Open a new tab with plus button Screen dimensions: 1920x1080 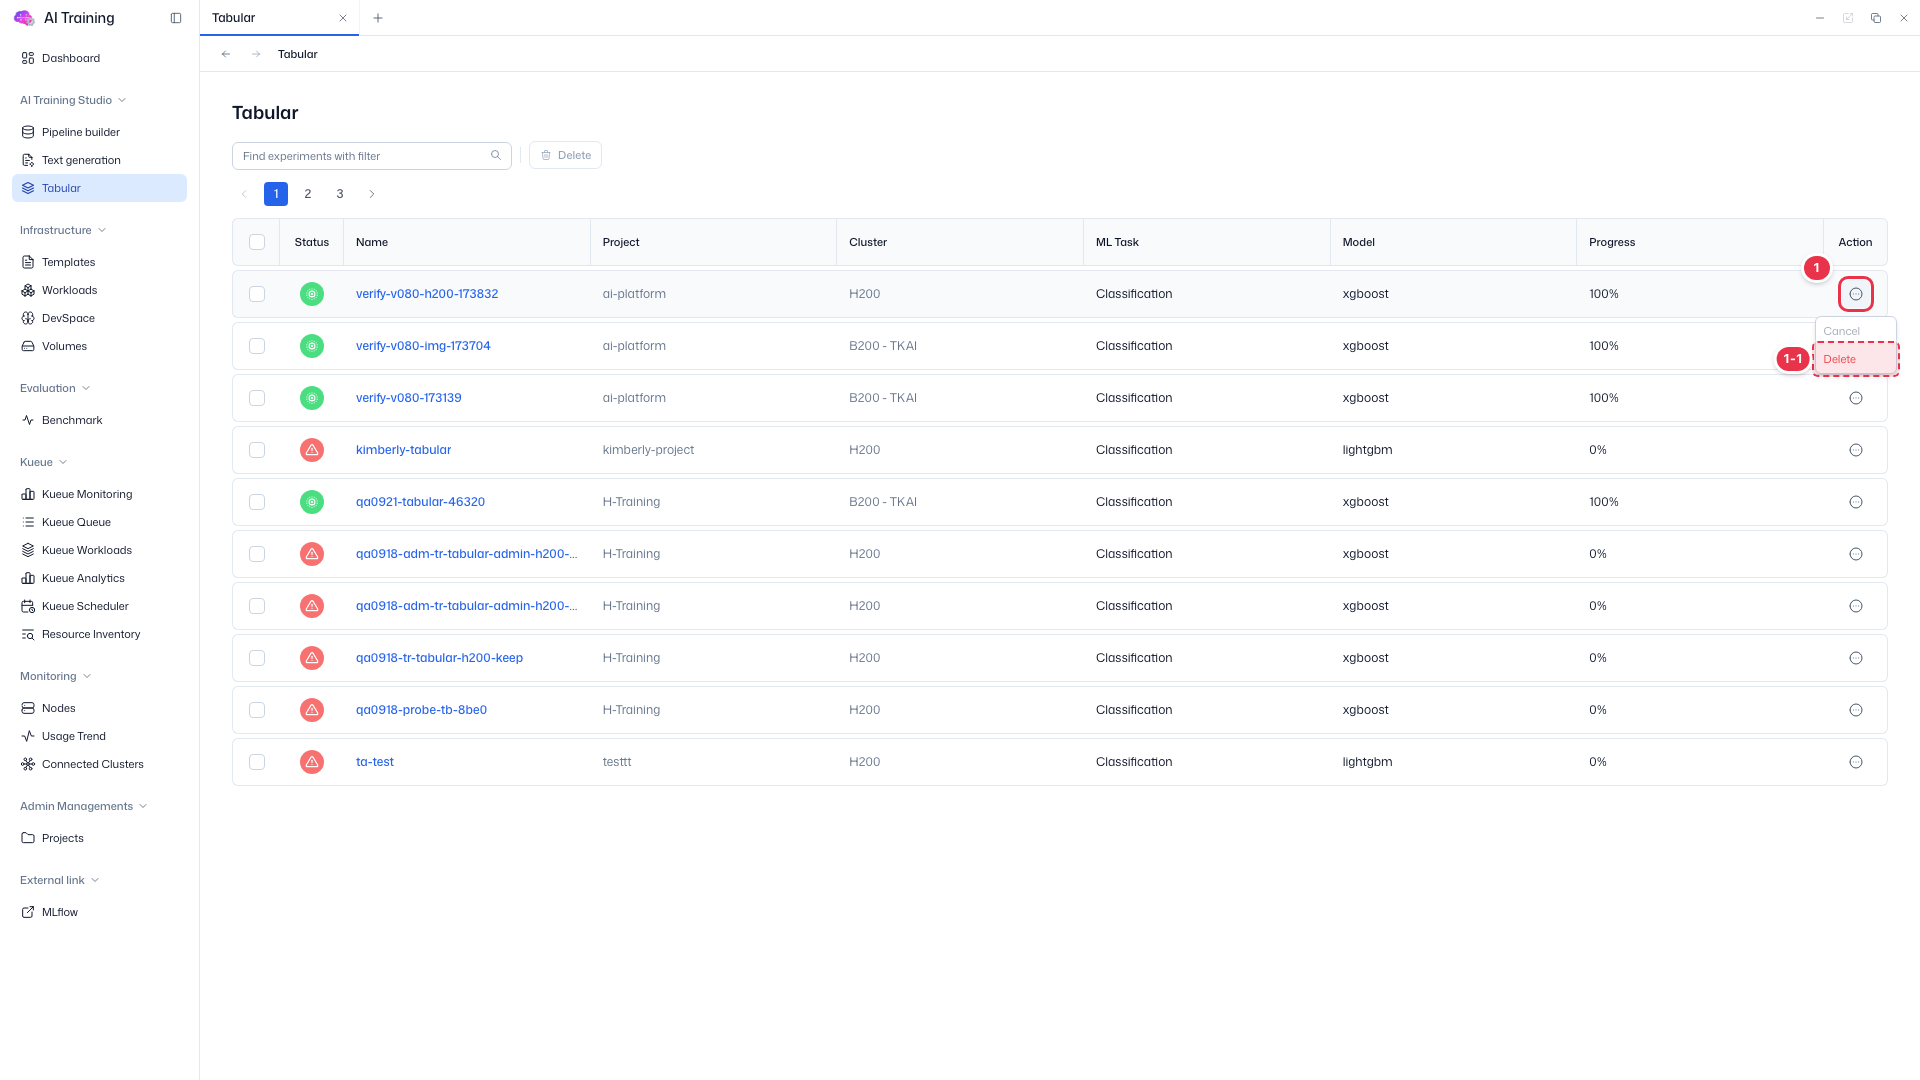[x=378, y=18]
